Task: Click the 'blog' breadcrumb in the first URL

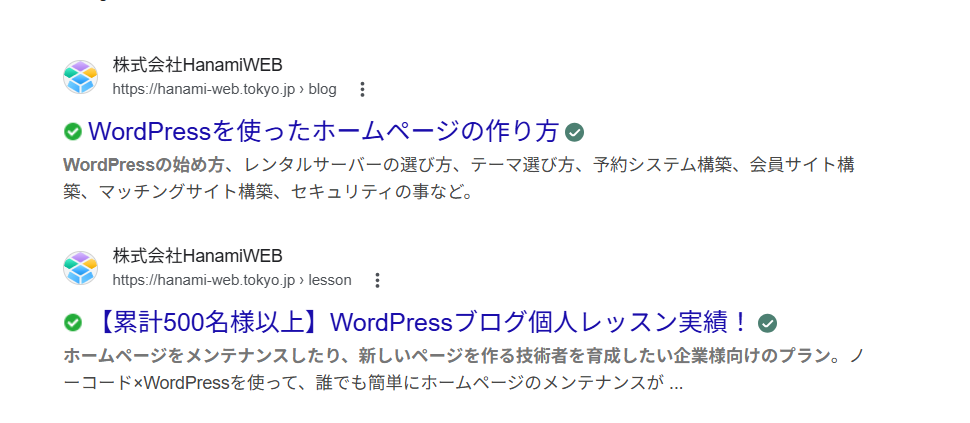Action: point(322,89)
